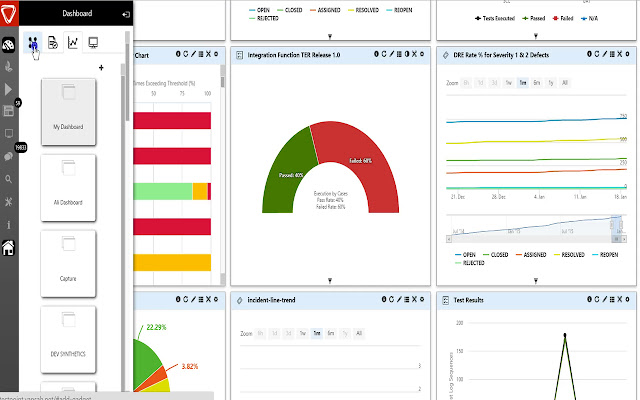Toggle the OPEN series in DRE Rate legend

tap(468, 255)
